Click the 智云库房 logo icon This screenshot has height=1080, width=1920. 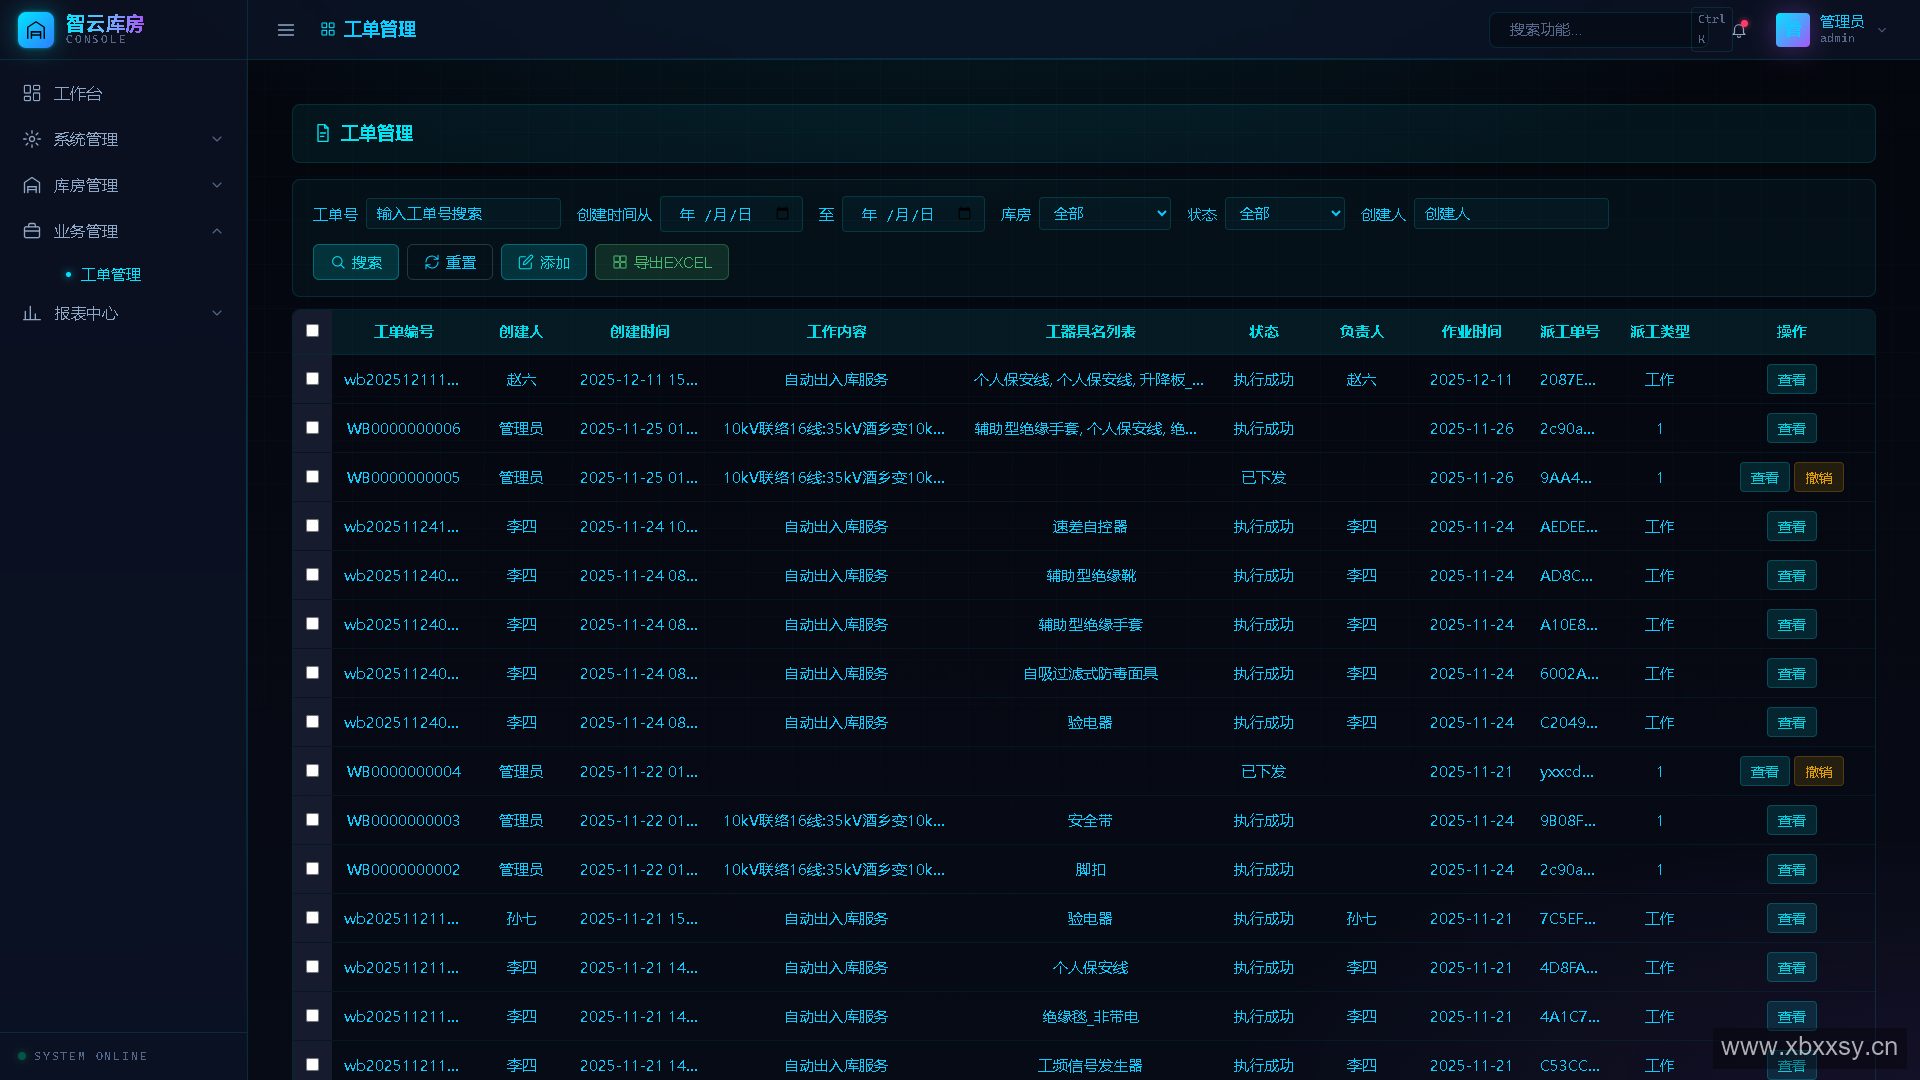(36, 30)
